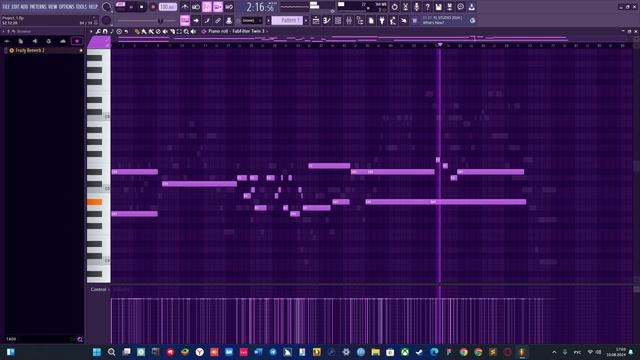Click arrow left of Pattern 1 selector
The width and height of the screenshot is (640, 360).
pyautogui.click(x=268, y=20)
